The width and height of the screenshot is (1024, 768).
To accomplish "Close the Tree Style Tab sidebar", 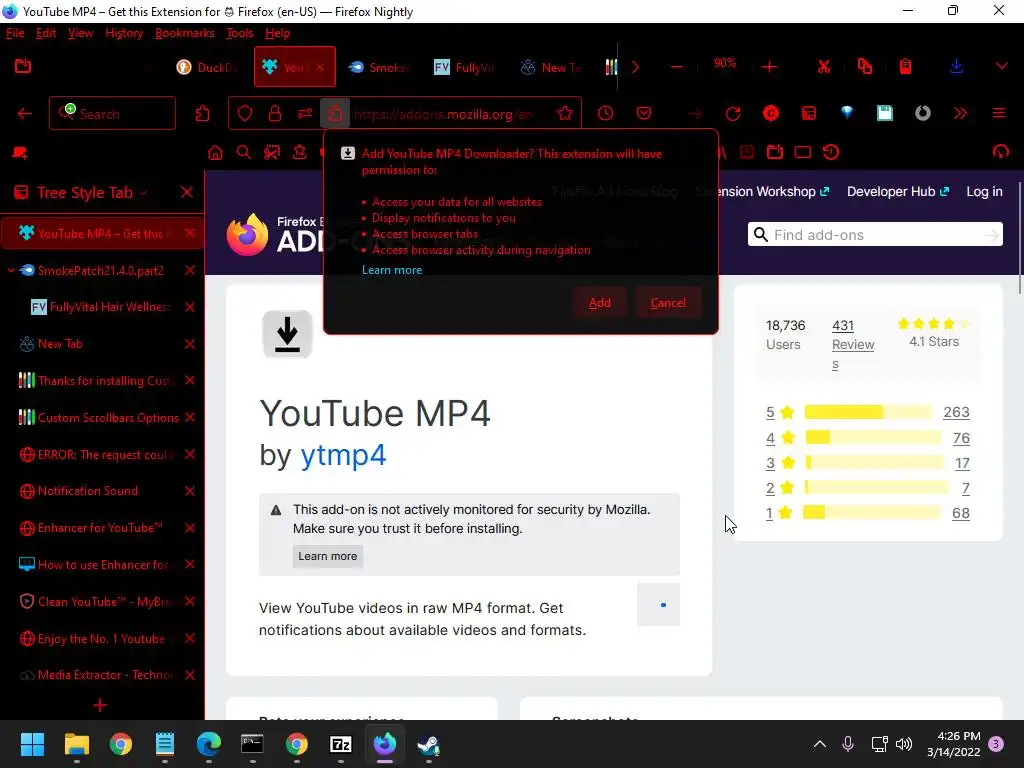I will [187, 193].
